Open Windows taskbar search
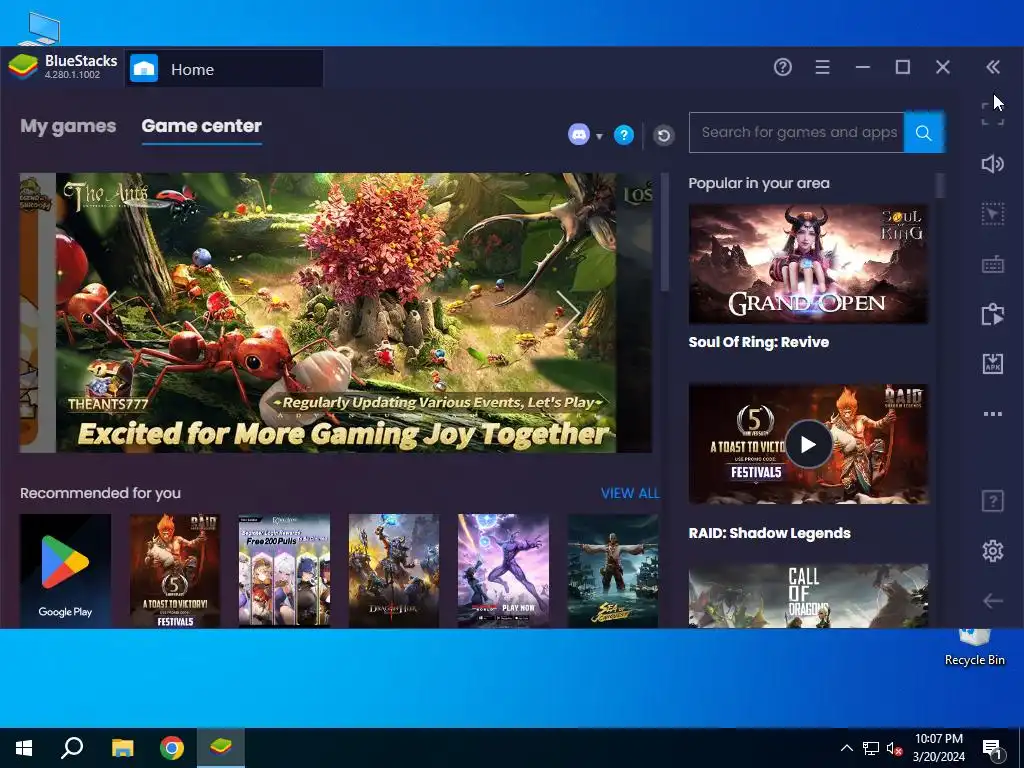The width and height of the screenshot is (1024, 768). tap(72, 748)
